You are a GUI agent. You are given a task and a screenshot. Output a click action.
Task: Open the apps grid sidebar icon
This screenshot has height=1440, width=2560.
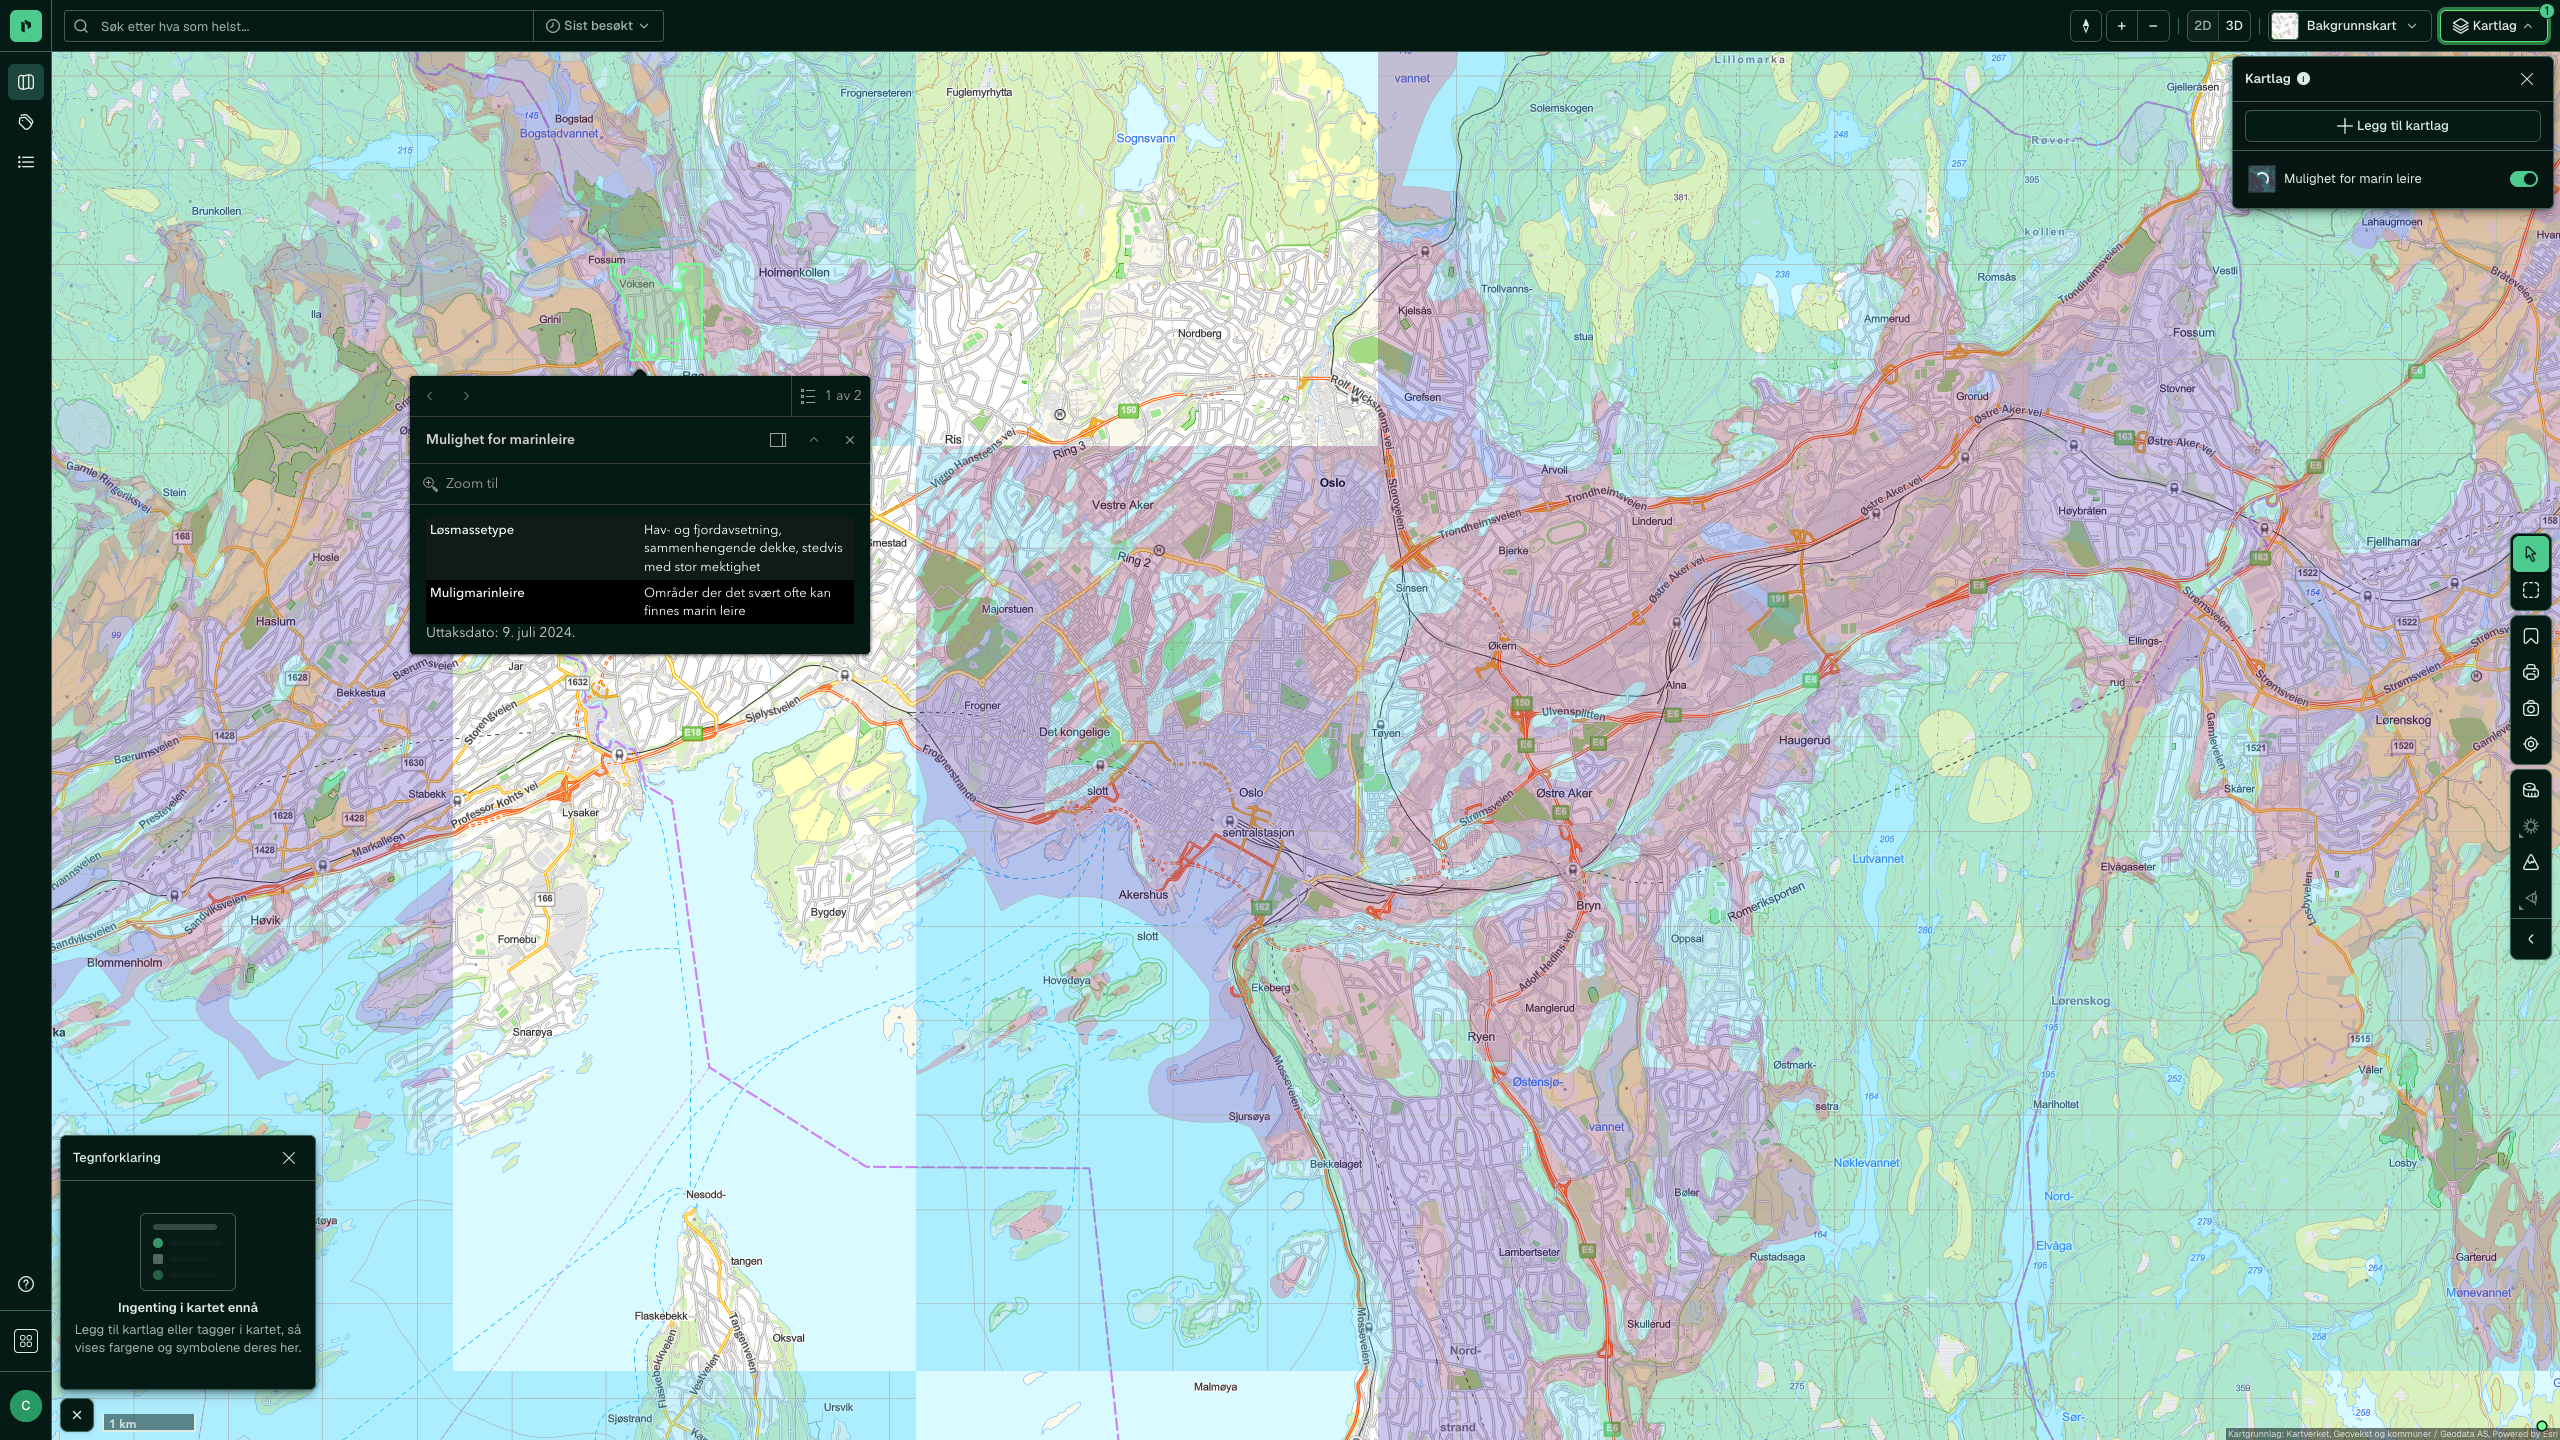(26, 1341)
